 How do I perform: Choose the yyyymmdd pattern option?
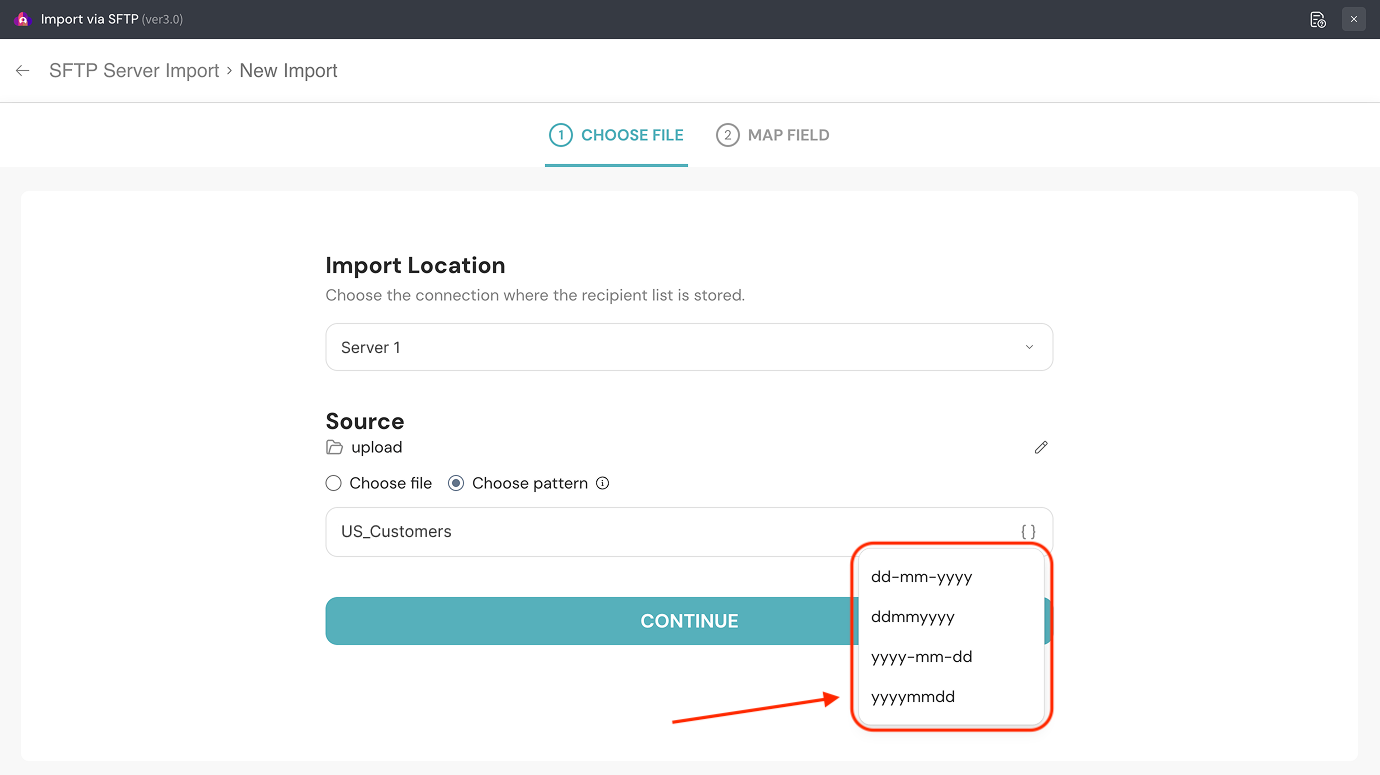pyautogui.click(x=912, y=697)
